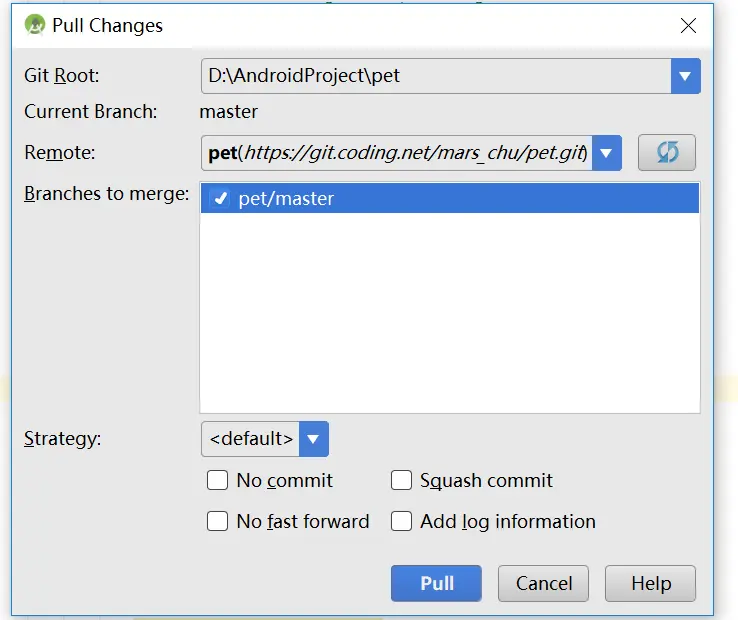Expand the Strategy dropdown arrow
Viewport: 738px width, 620px height.
(314, 439)
